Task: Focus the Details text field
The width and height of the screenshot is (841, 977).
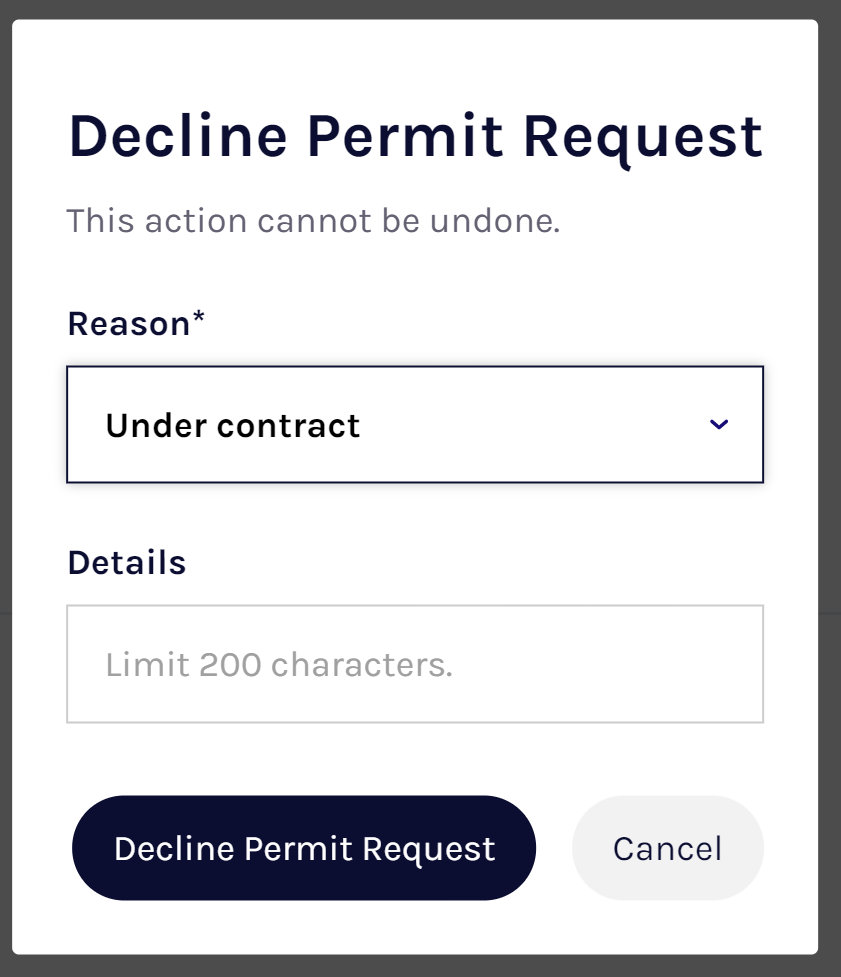Action: pos(414,664)
